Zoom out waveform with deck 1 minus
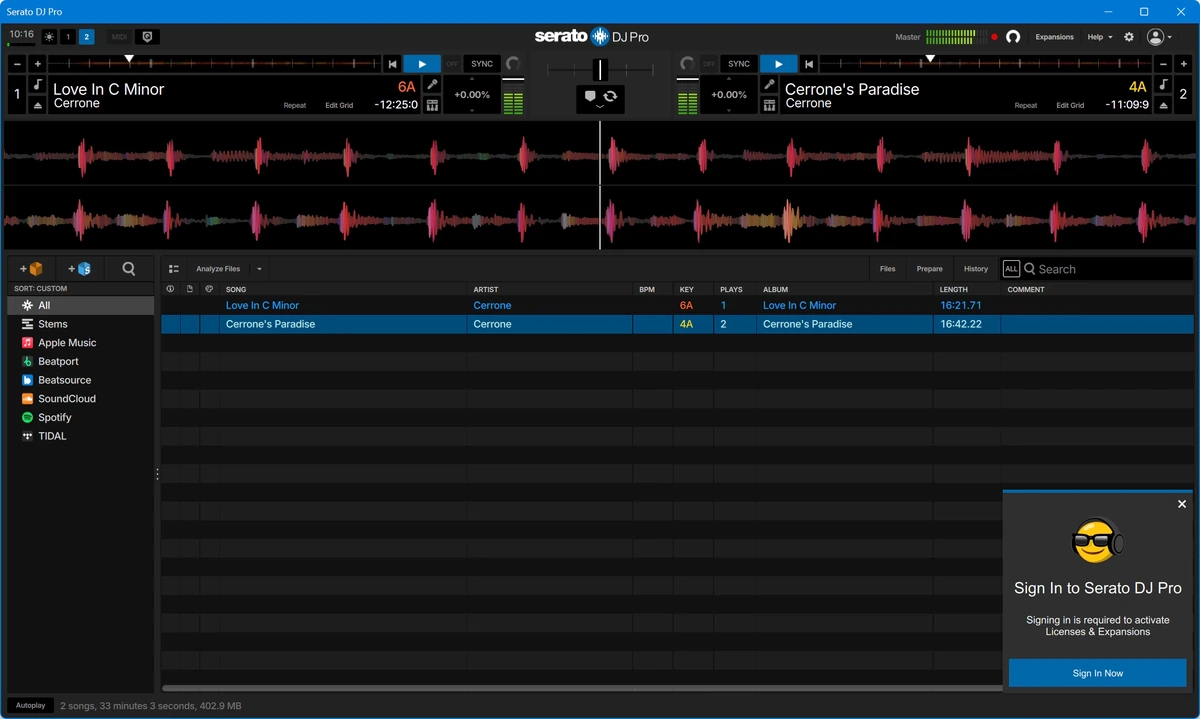The height and width of the screenshot is (719, 1200). [x=18, y=64]
